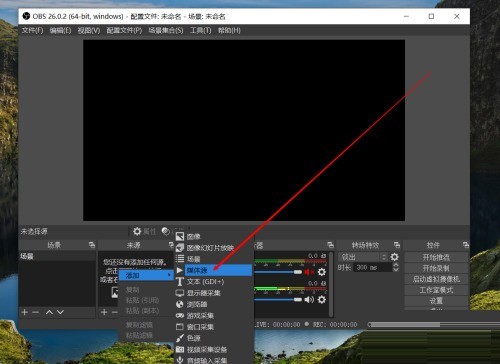Mute the second audio track's speaker

tap(309, 300)
